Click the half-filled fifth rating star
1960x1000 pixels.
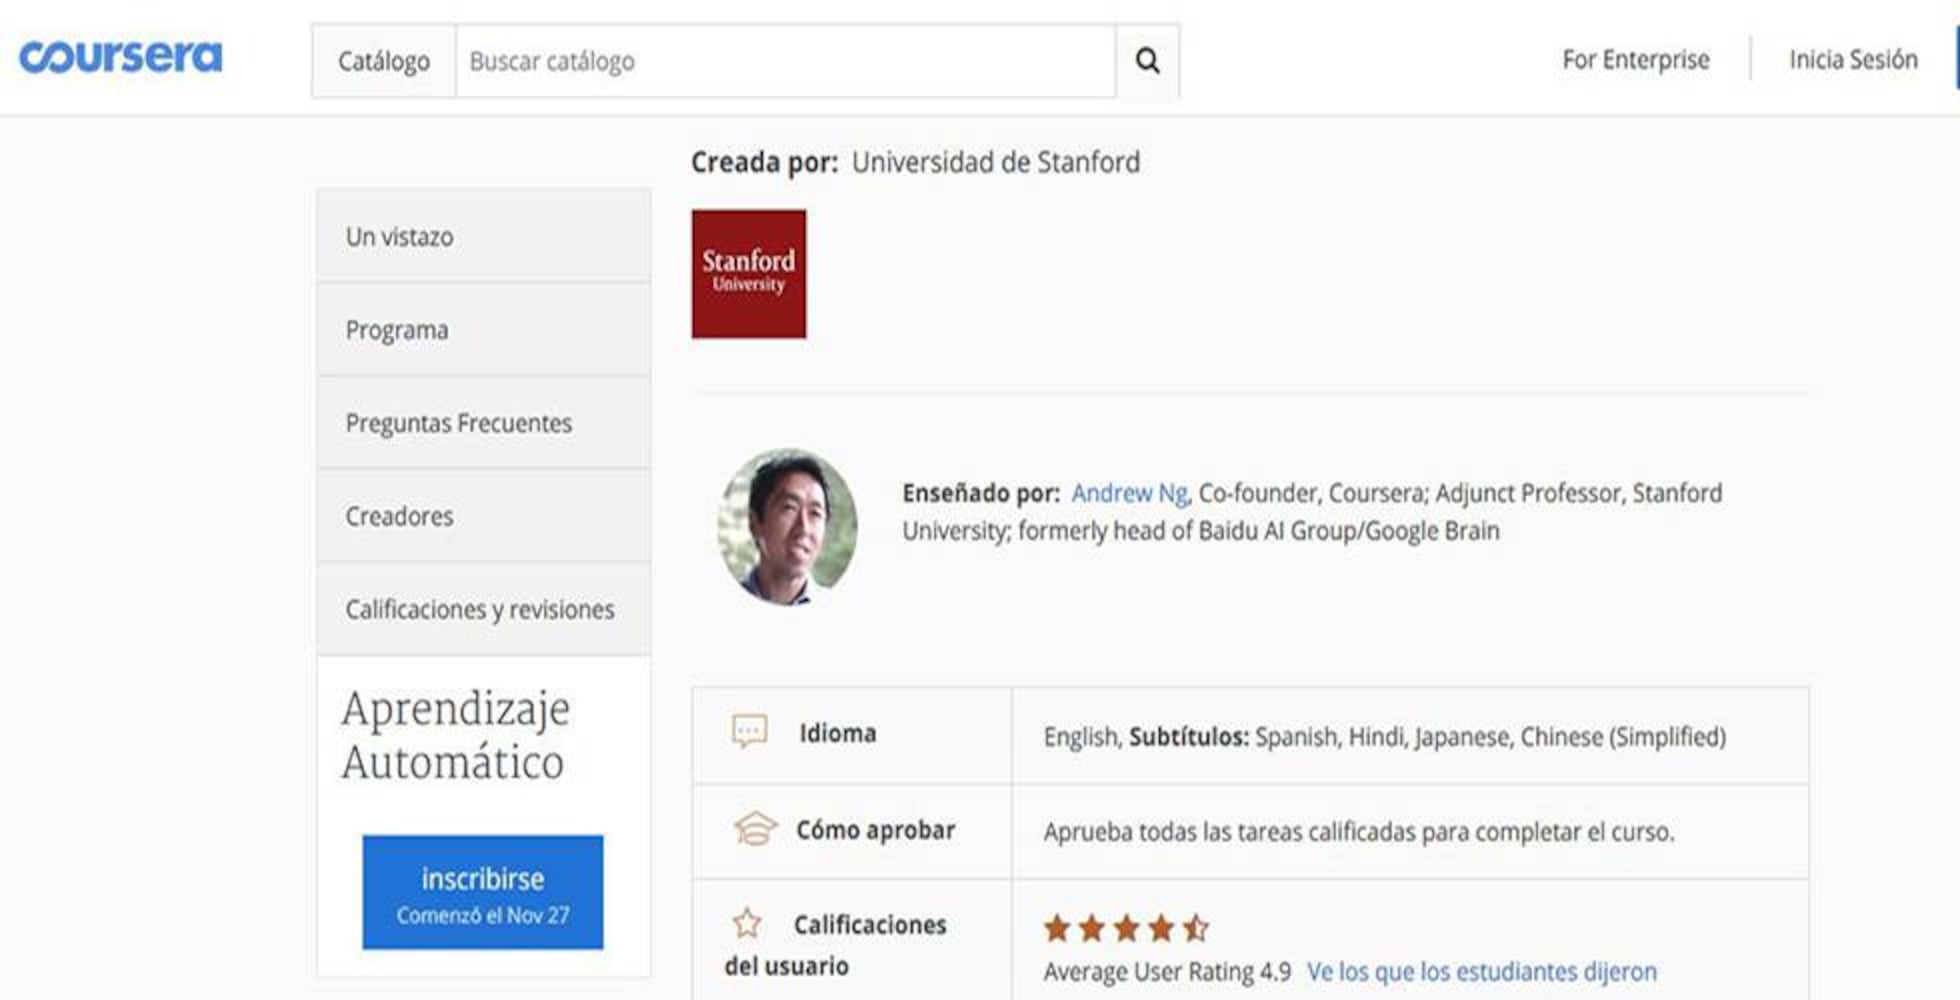pyautogui.click(x=1197, y=929)
